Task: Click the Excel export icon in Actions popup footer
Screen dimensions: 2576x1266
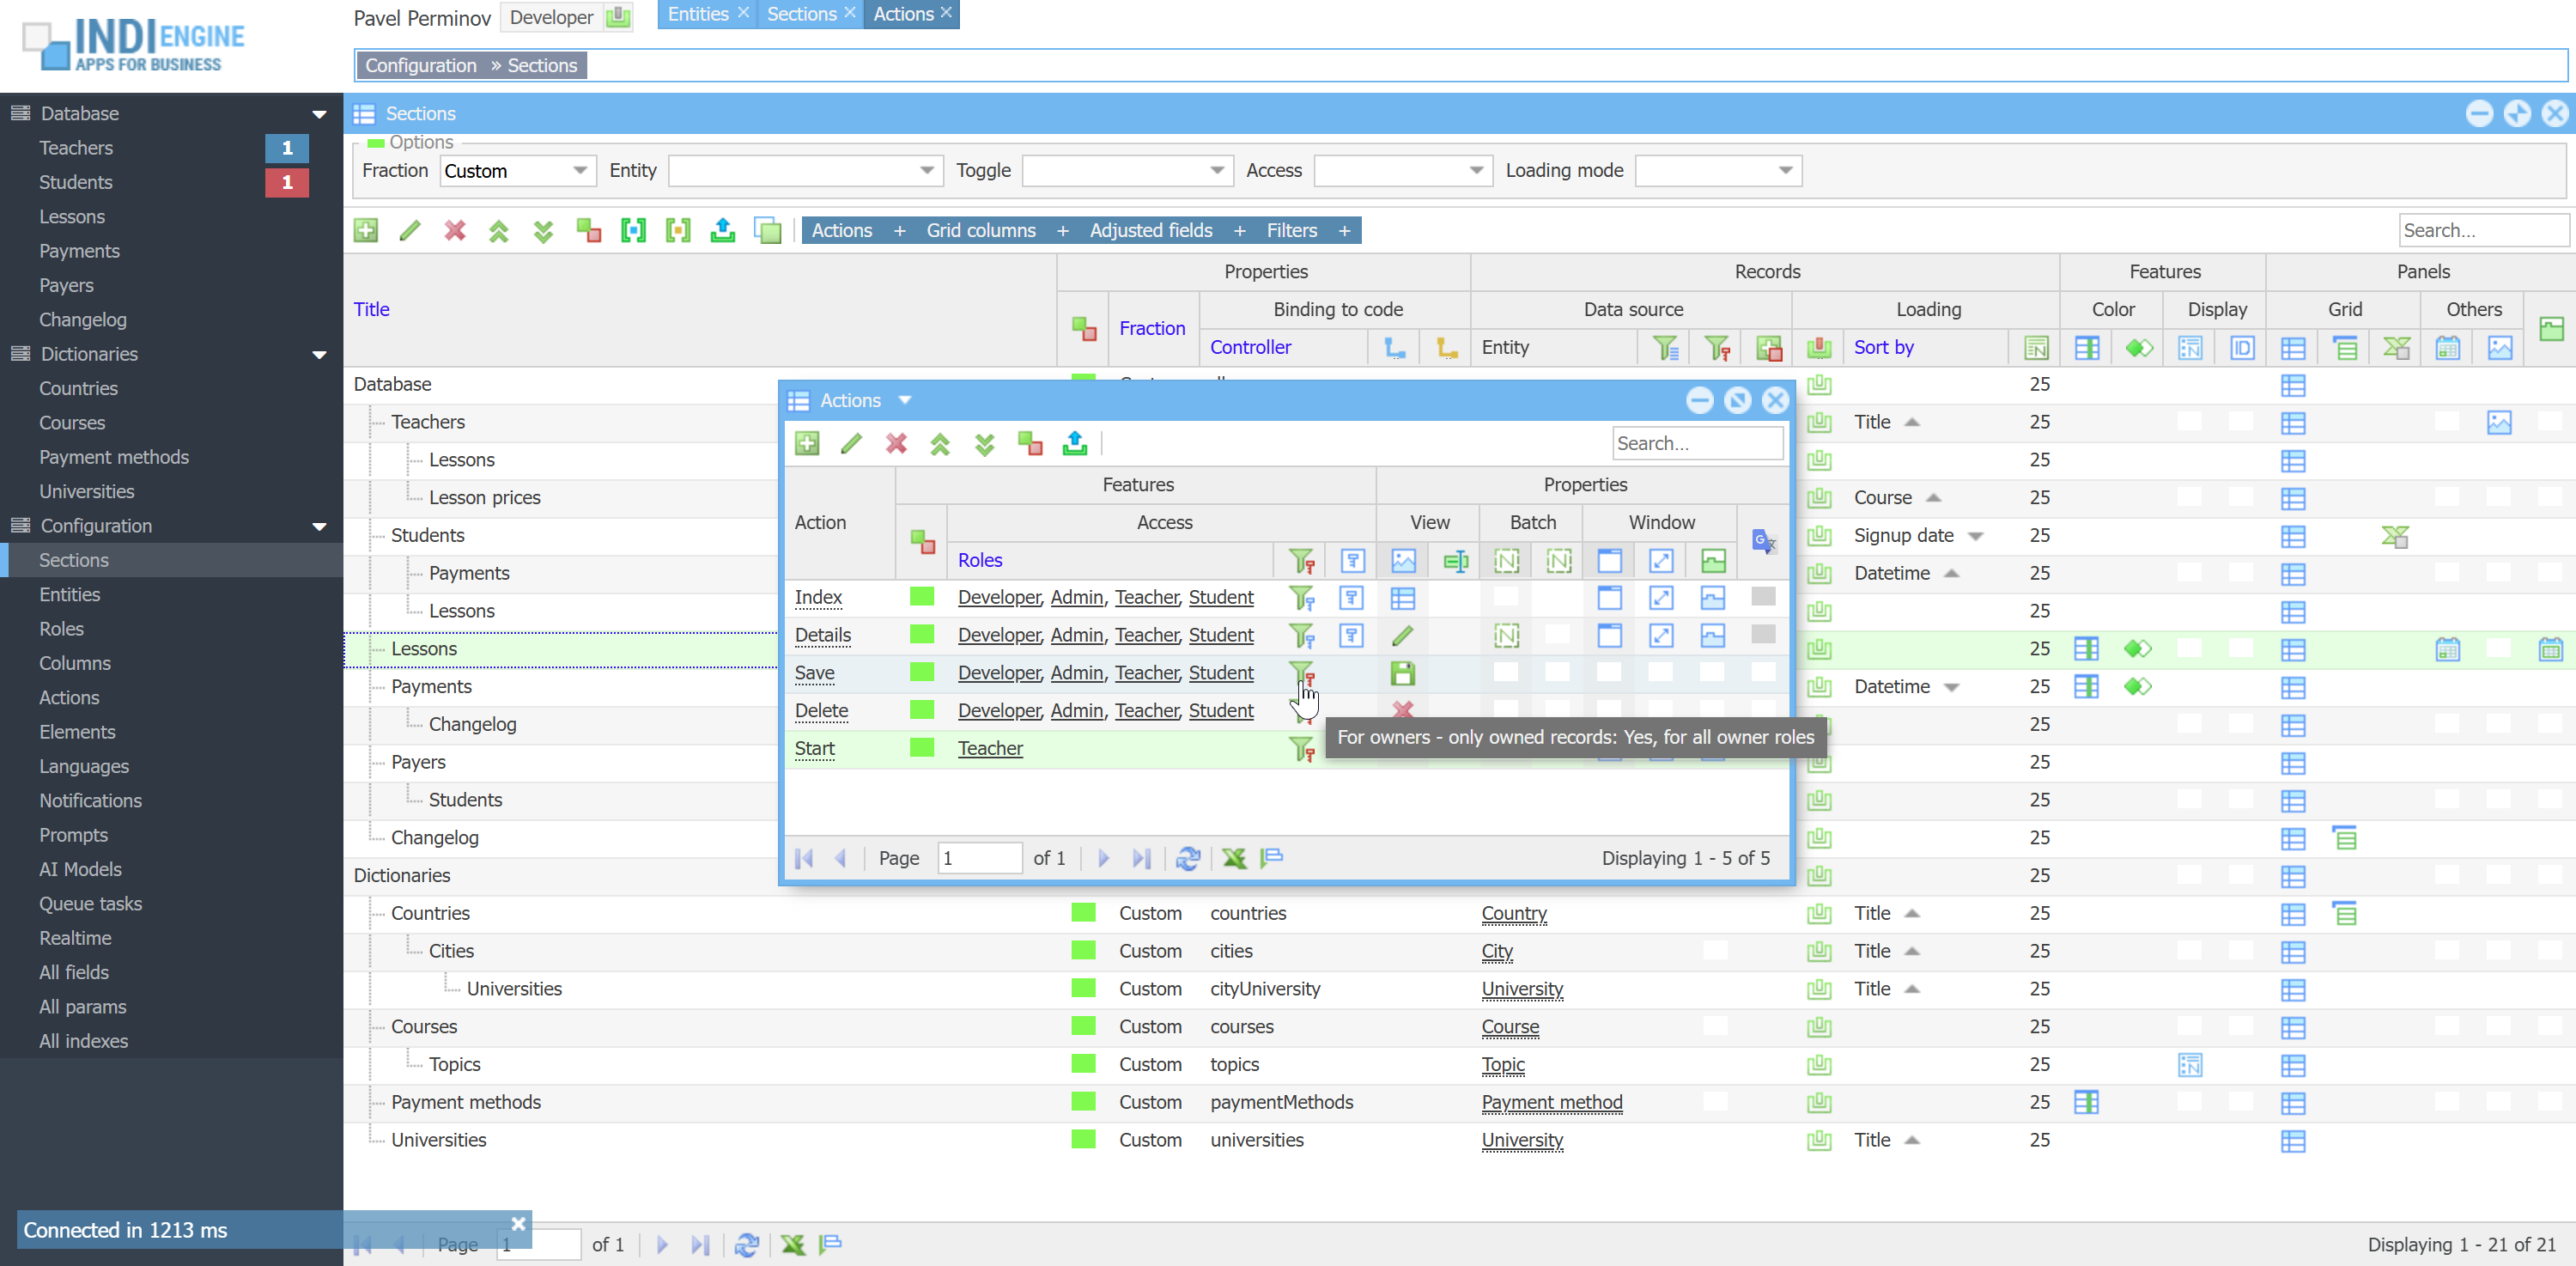Action: 1234,858
